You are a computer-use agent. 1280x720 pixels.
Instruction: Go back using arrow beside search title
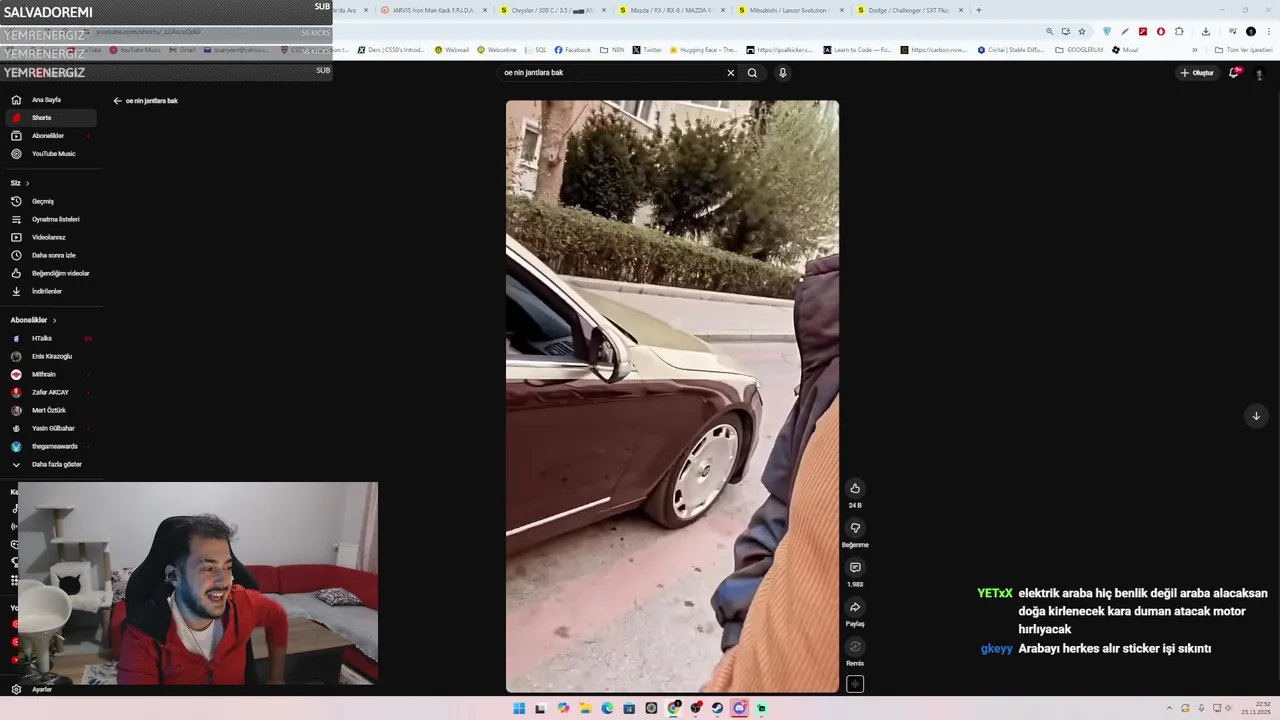pyautogui.click(x=117, y=101)
